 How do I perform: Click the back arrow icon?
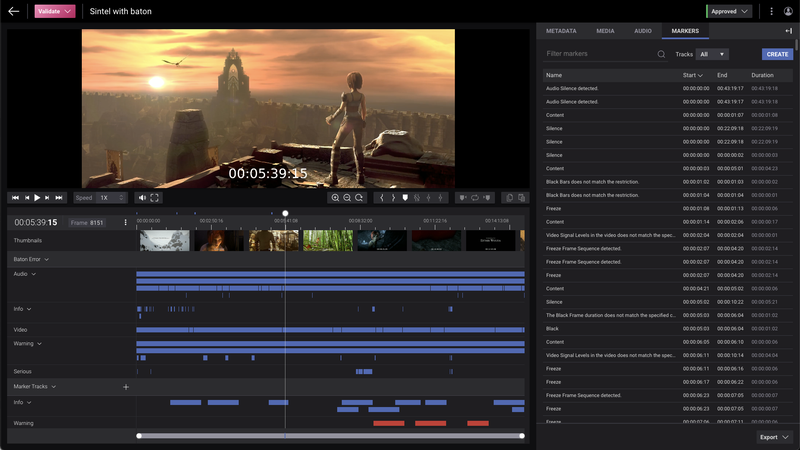14,11
